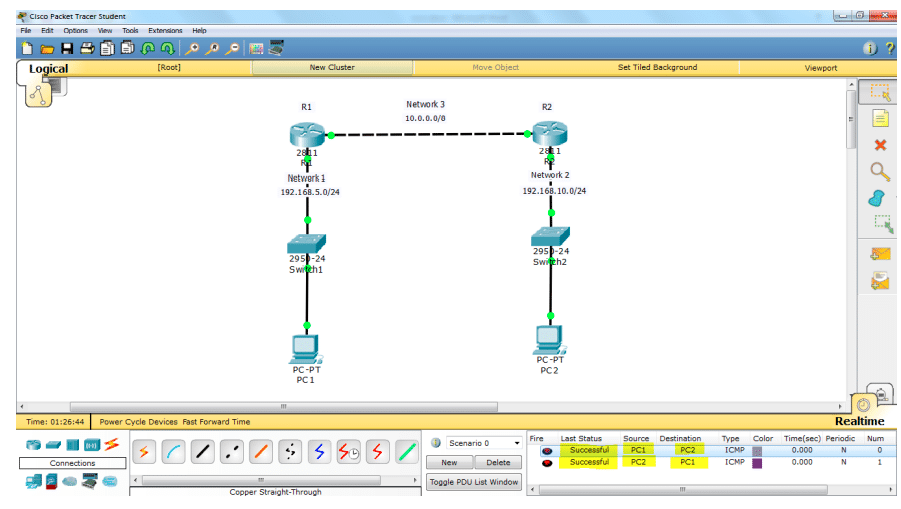Image resolution: width=901 pixels, height=509 pixels.
Task: Open the View menu
Action: (105, 30)
